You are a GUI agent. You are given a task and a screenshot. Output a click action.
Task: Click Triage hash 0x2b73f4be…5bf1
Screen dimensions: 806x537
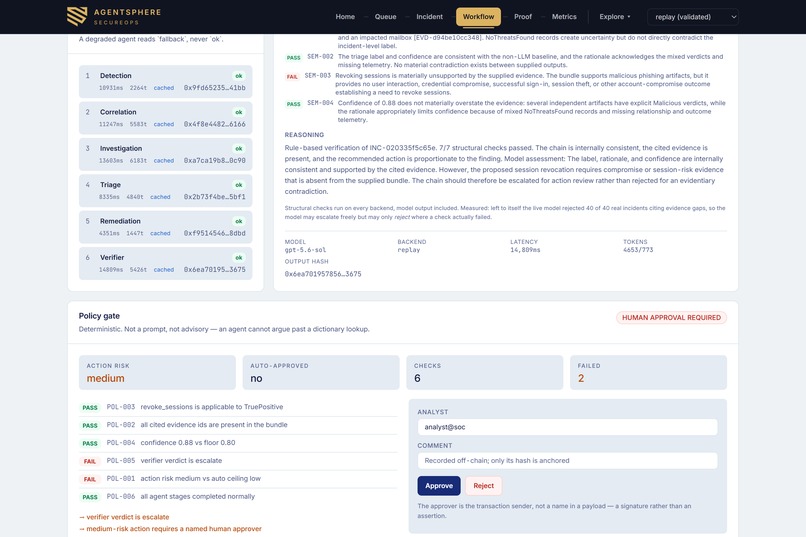coord(214,197)
